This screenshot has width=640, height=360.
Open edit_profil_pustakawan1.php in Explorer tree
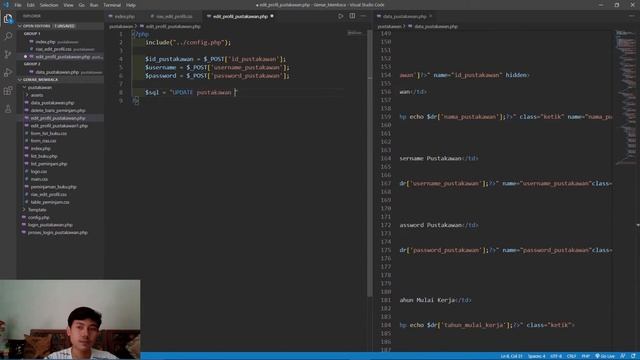[59, 126]
